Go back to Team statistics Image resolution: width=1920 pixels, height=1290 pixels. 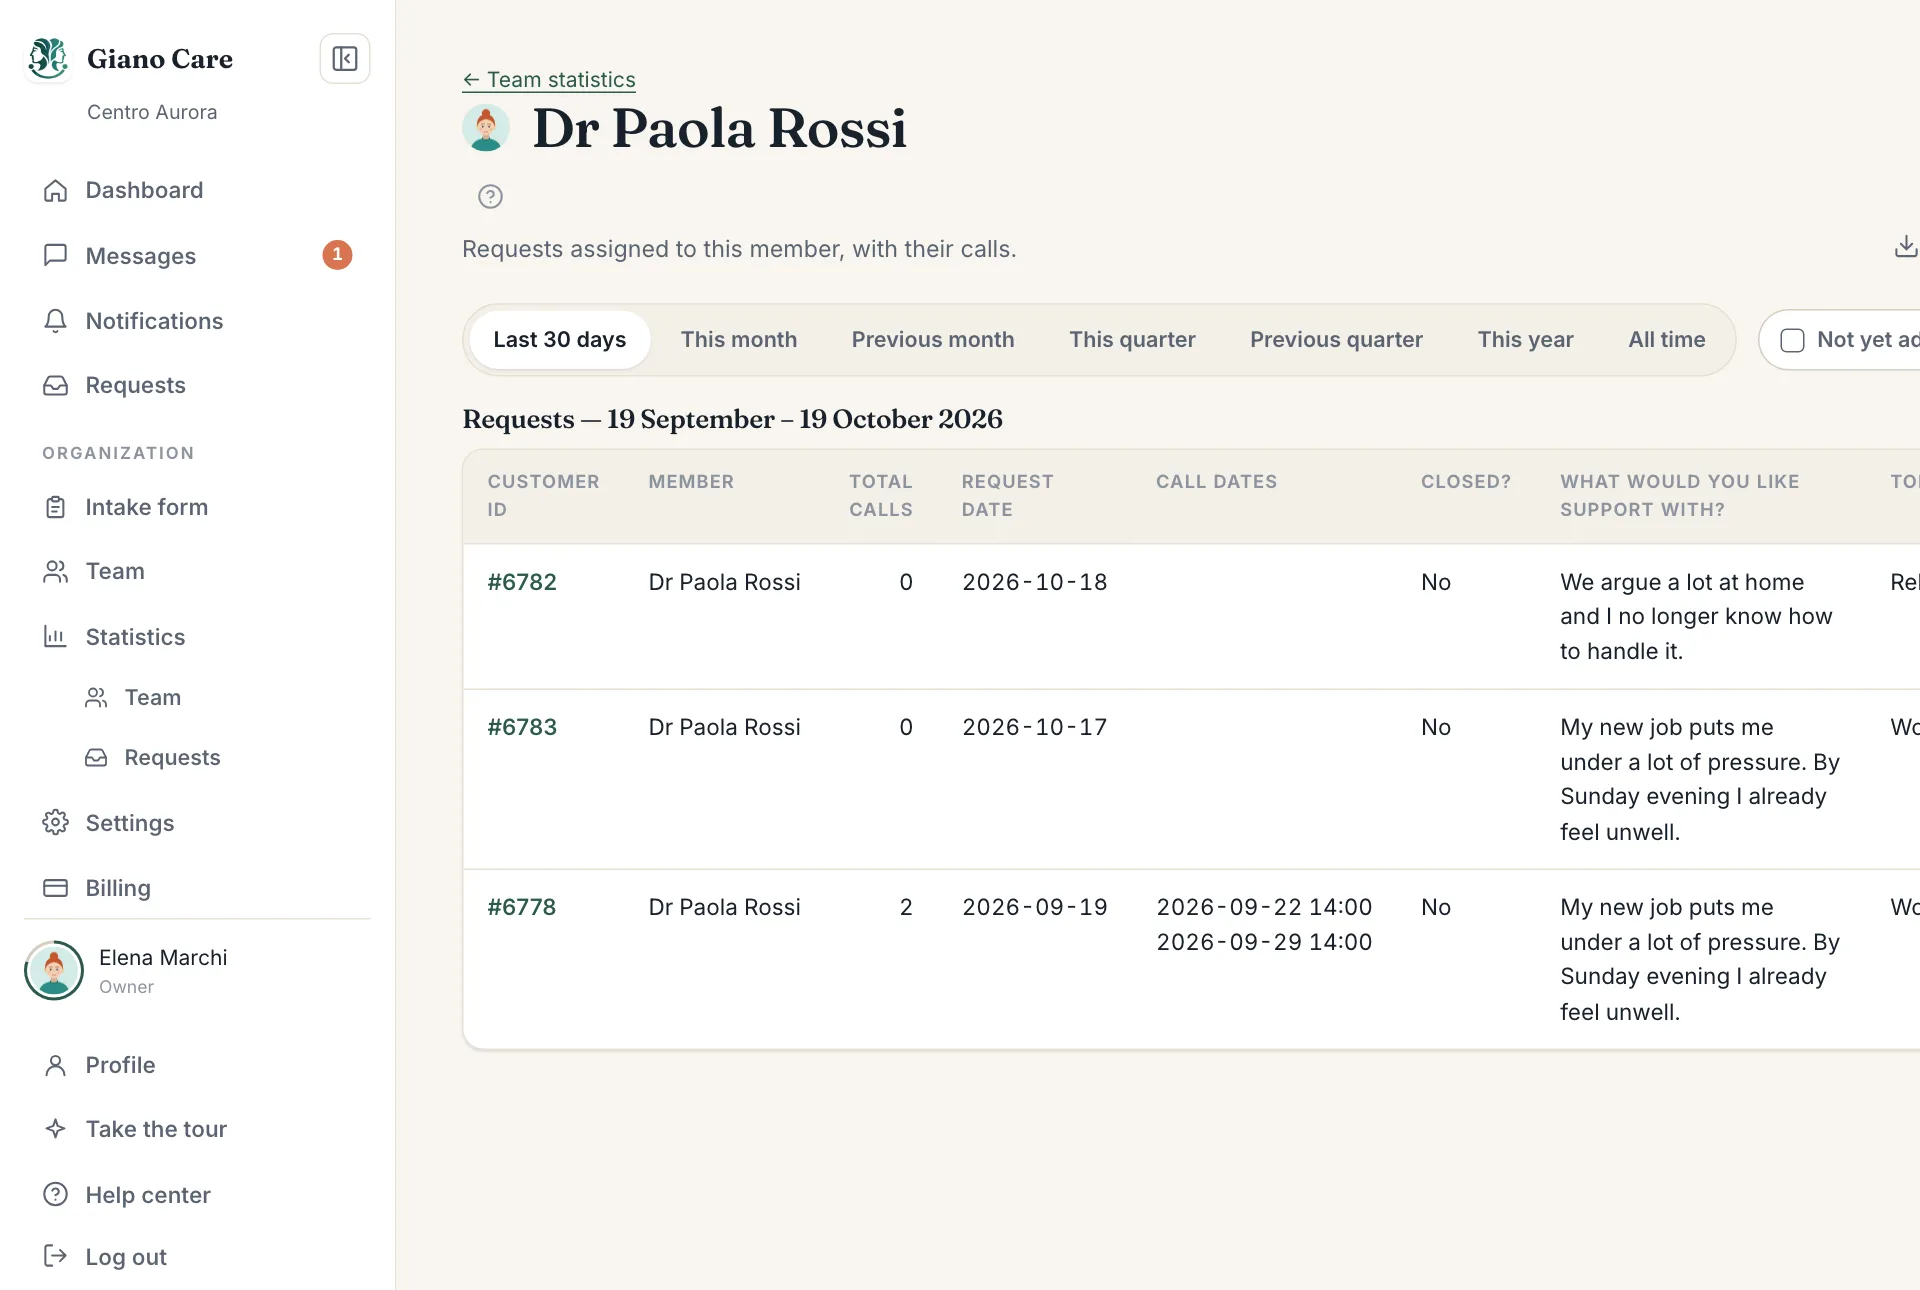tap(549, 80)
